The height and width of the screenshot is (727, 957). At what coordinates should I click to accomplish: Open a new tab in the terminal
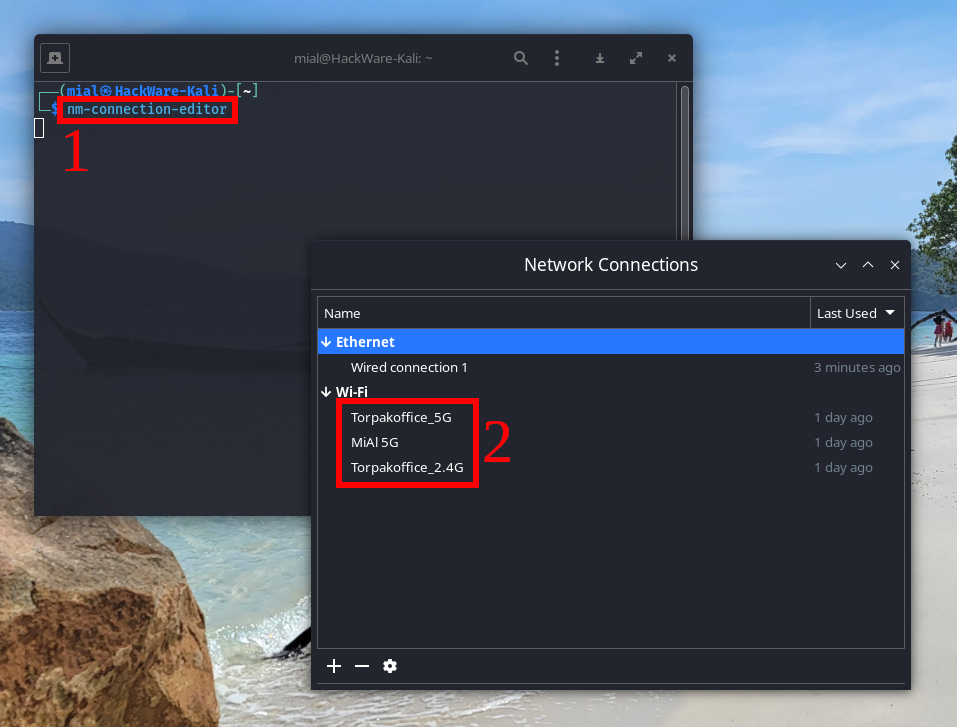pos(54,58)
